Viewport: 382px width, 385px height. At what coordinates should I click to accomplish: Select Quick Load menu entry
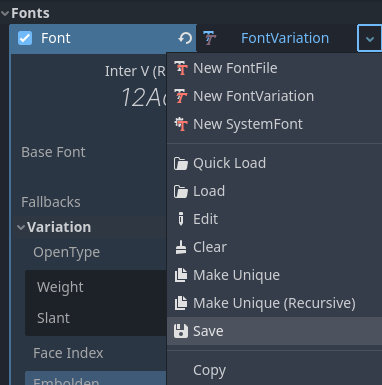pos(274,163)
